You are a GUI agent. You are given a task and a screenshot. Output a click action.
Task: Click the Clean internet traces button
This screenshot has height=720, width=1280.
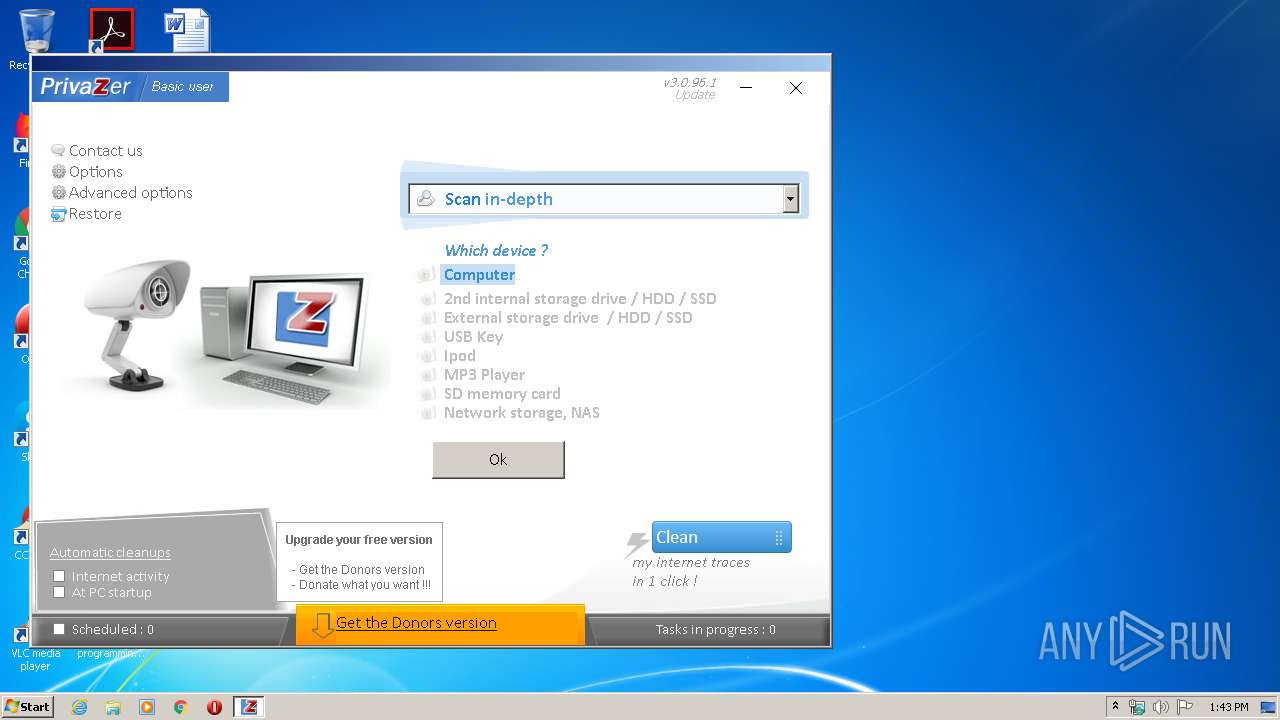pos(721,537)
